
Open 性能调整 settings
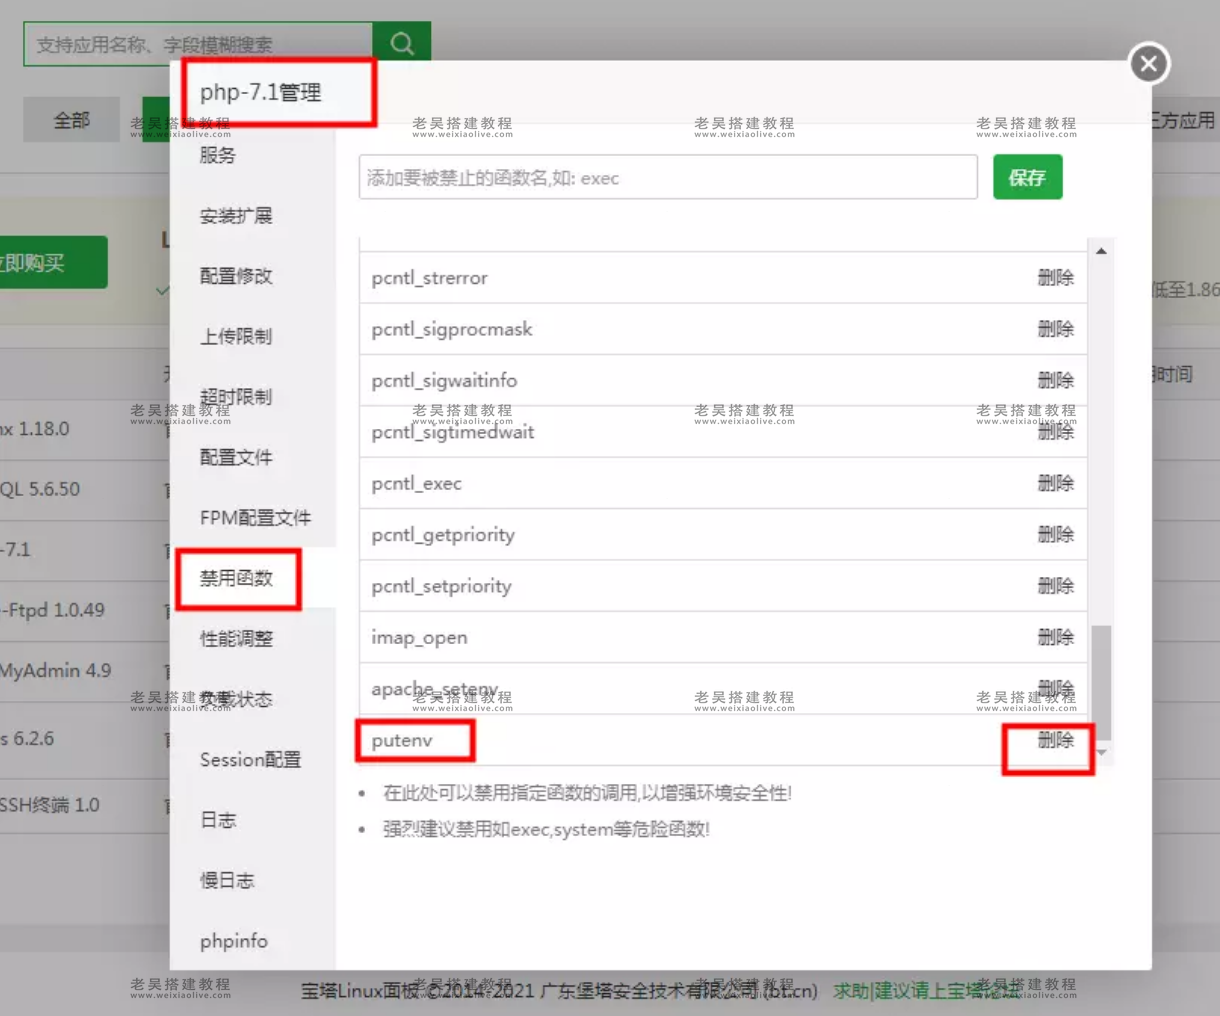[x=234, y=639]
